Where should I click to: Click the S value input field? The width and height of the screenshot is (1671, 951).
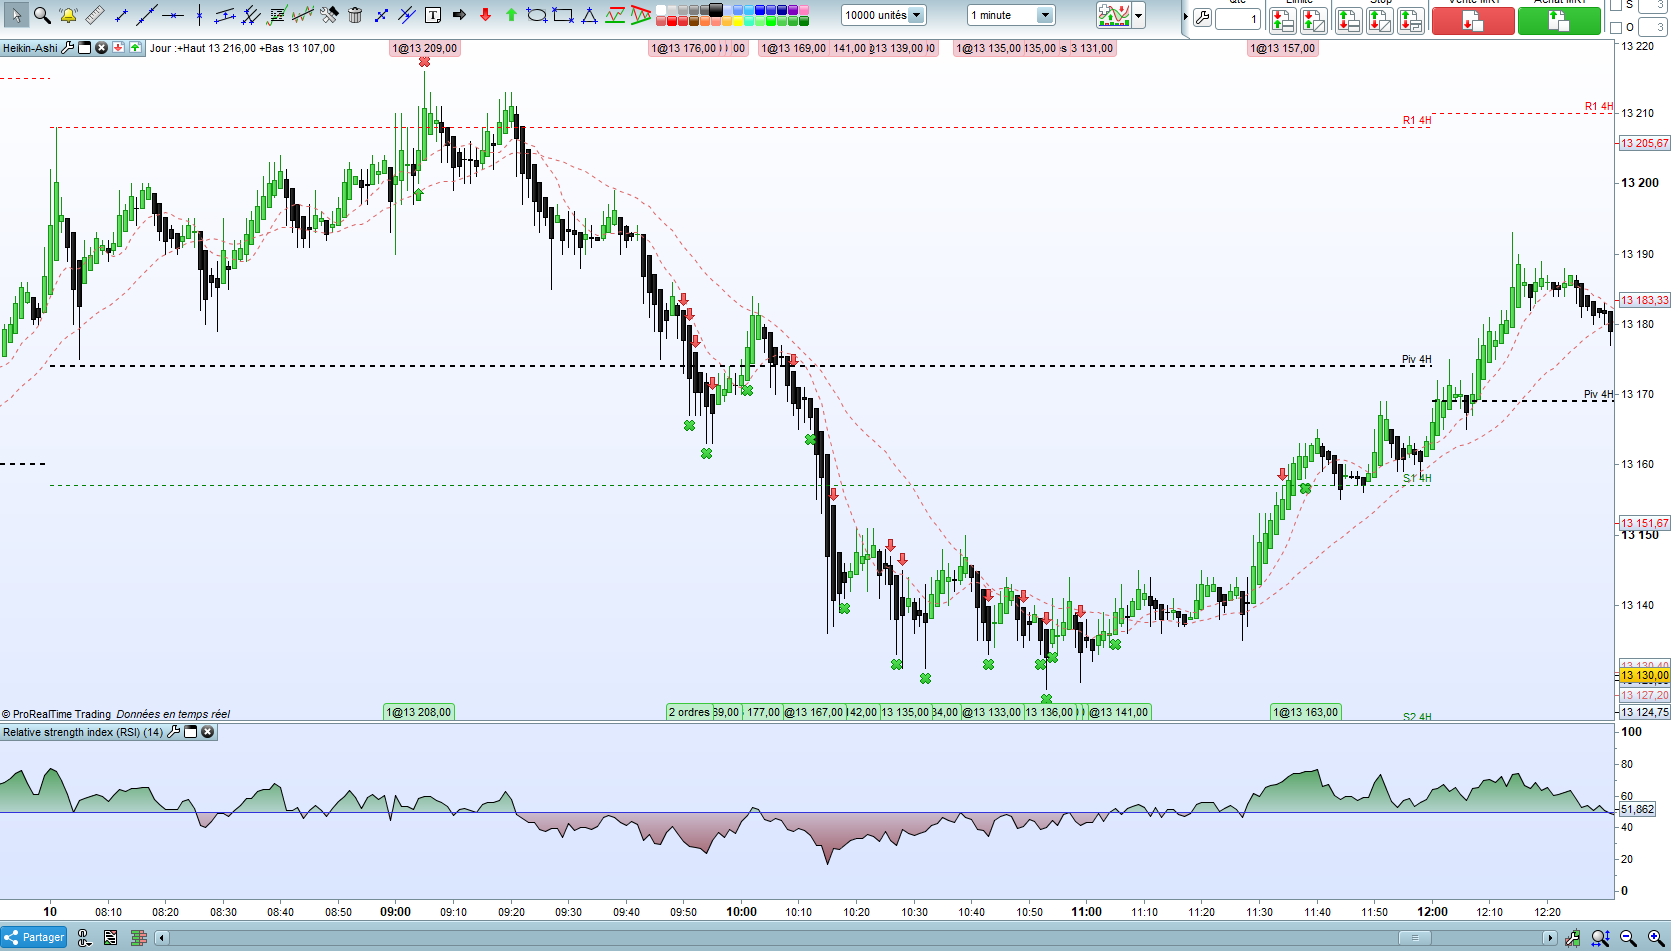coord(1652,5)
